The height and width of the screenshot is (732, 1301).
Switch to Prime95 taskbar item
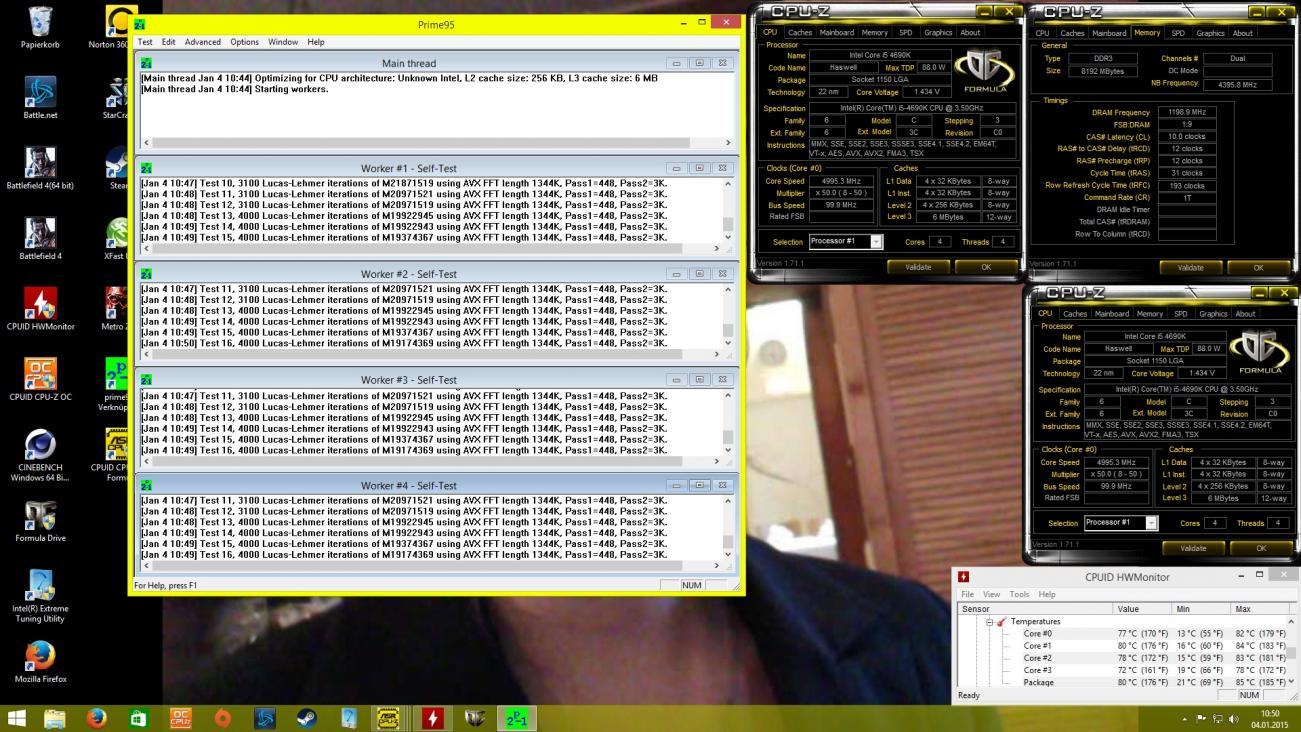(517, 718)
